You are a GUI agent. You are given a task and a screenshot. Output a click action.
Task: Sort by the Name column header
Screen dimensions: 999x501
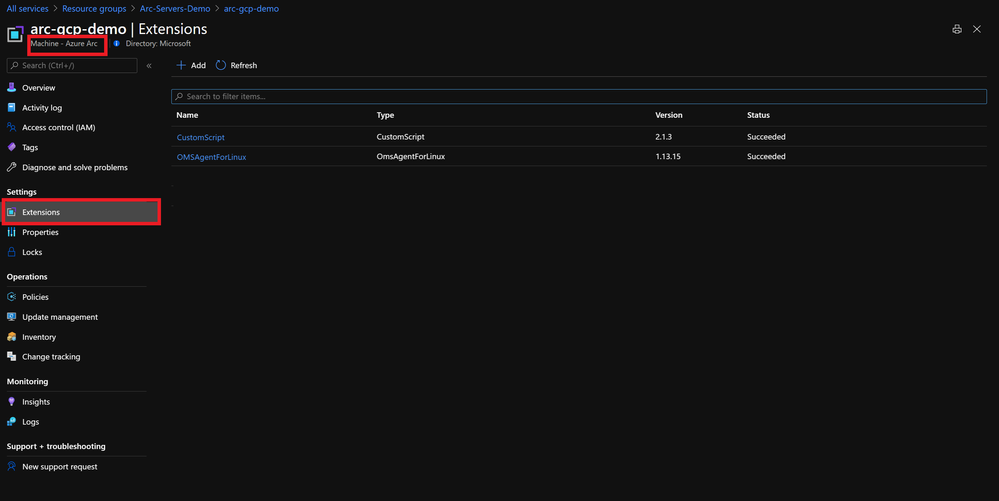coord(187,115)
